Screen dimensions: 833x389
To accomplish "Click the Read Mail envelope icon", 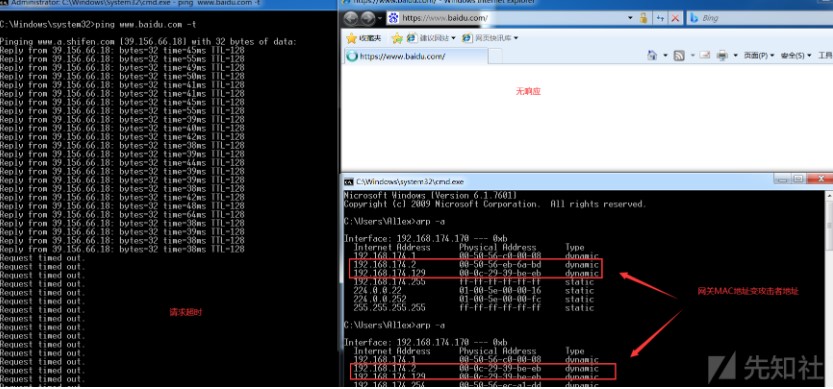I will tap(705, 55).
